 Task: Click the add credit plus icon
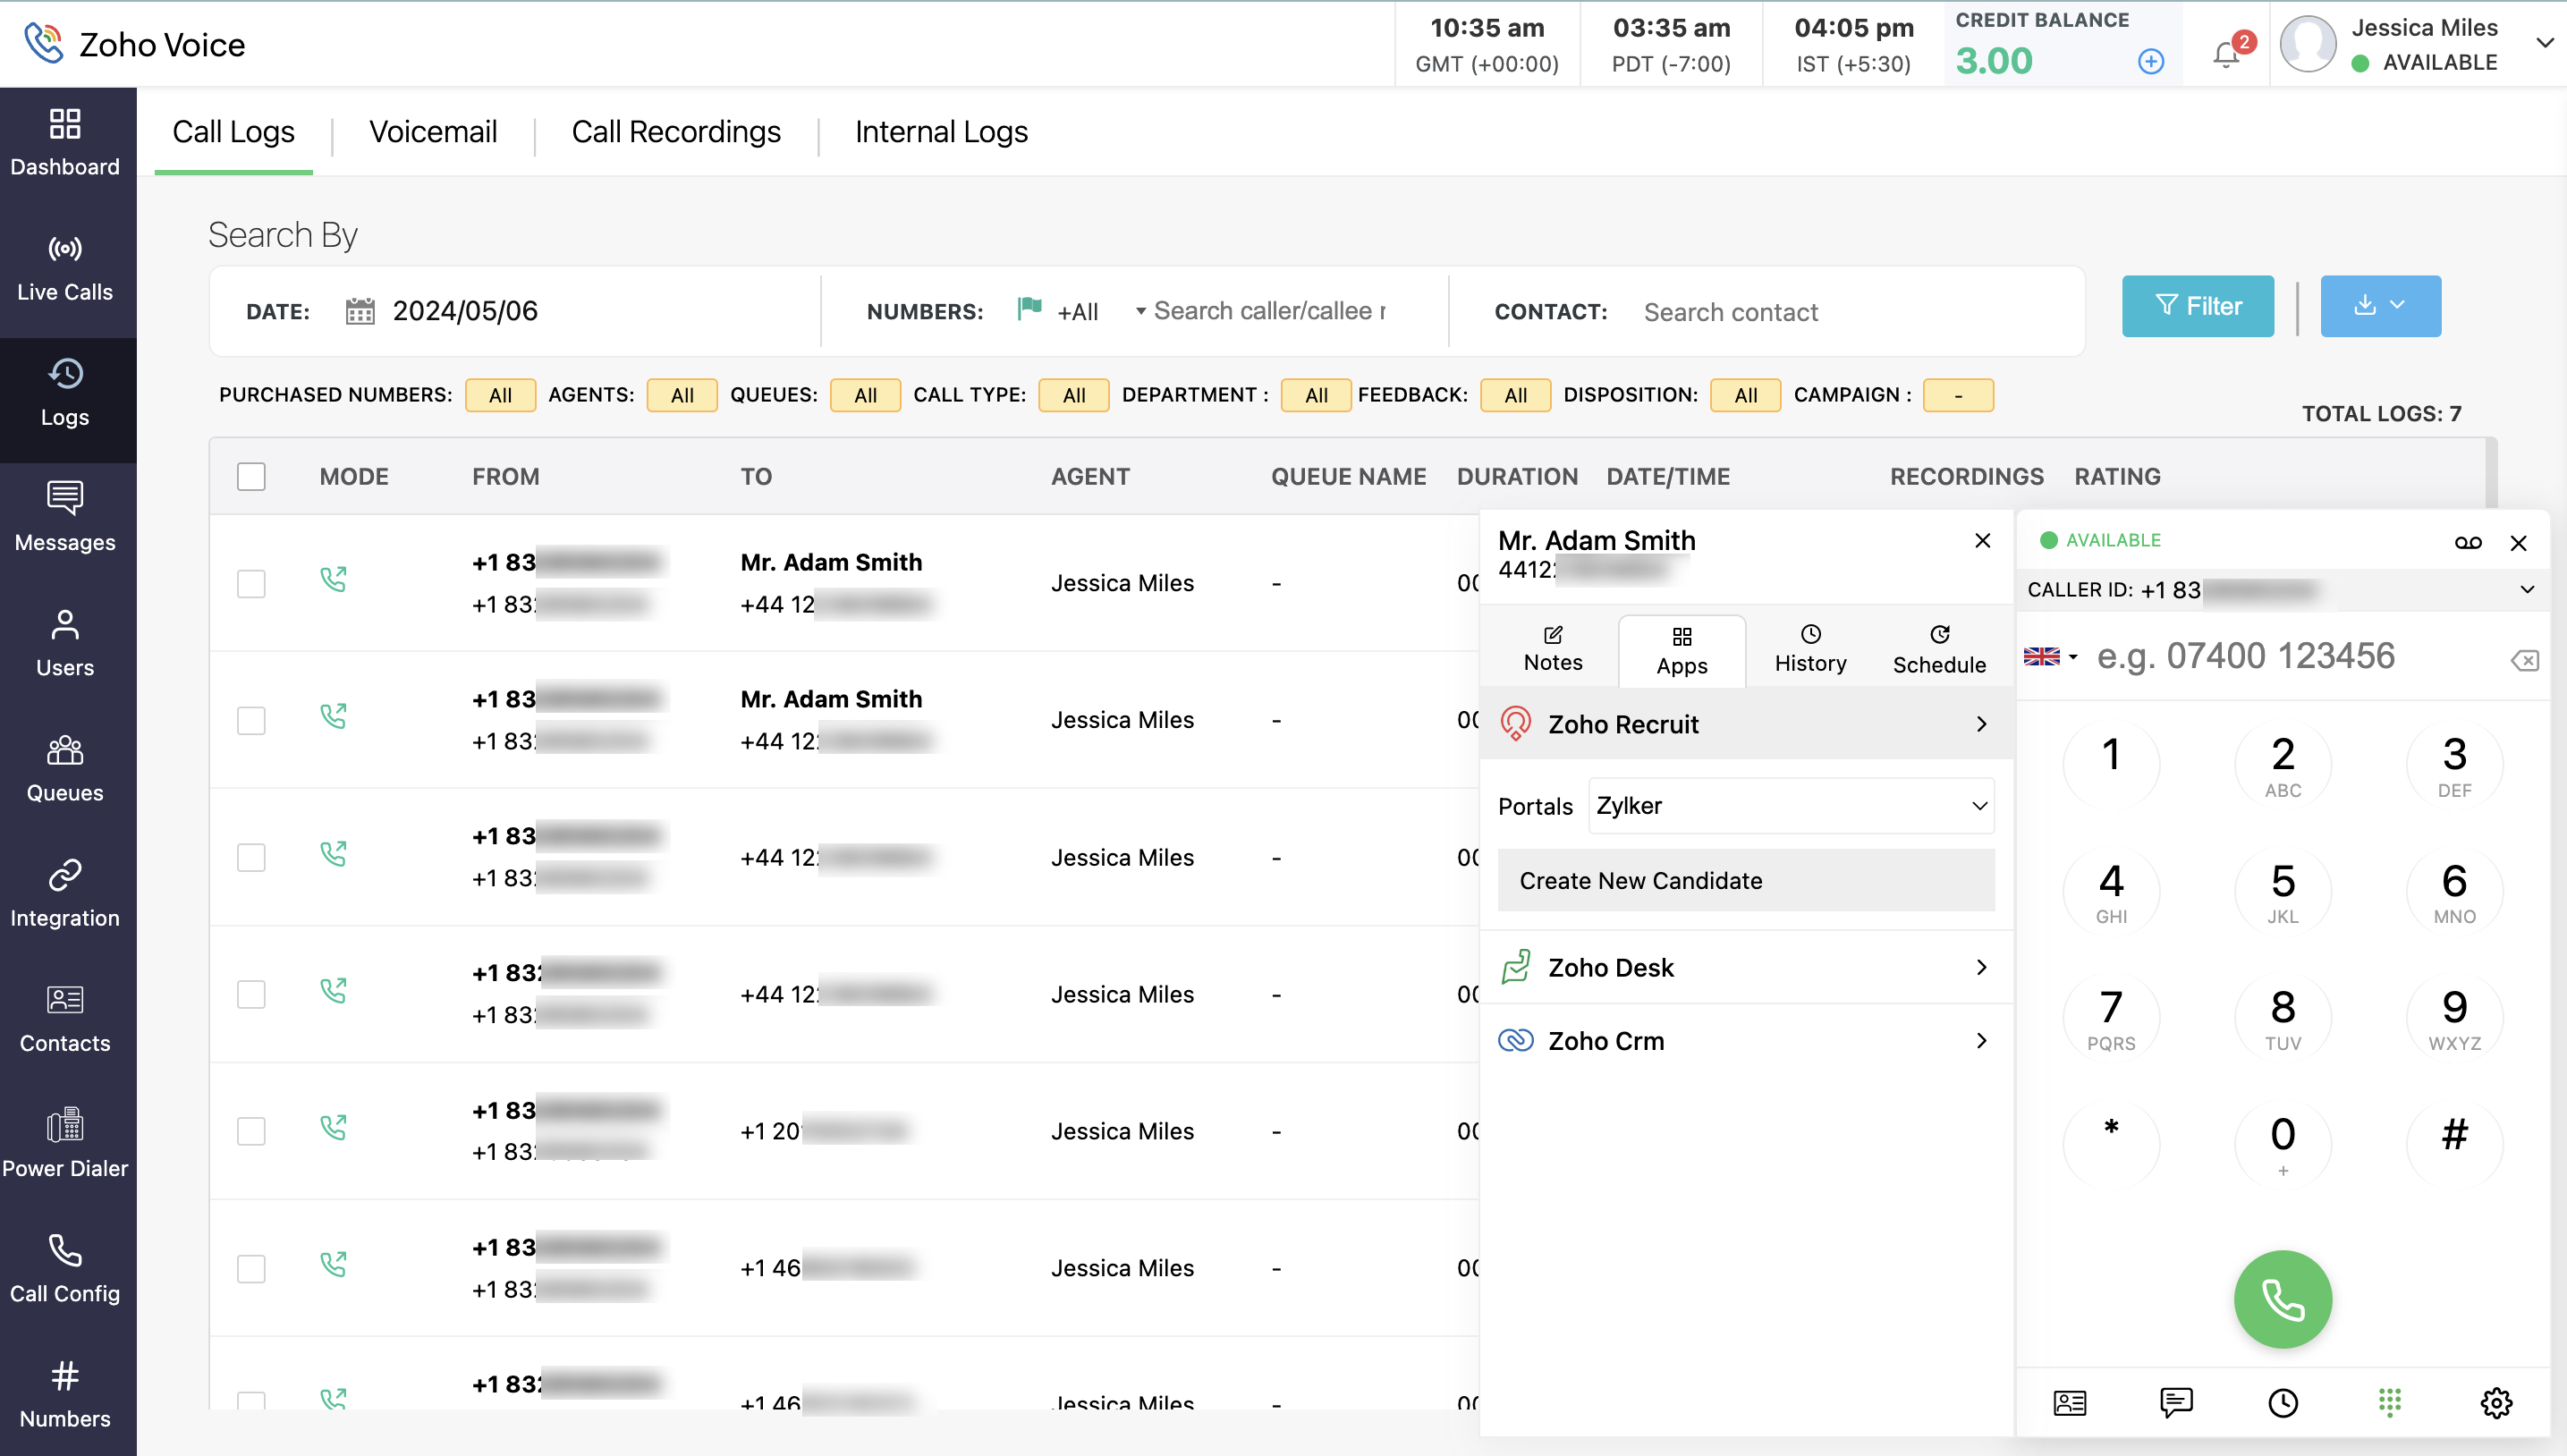2151,62
